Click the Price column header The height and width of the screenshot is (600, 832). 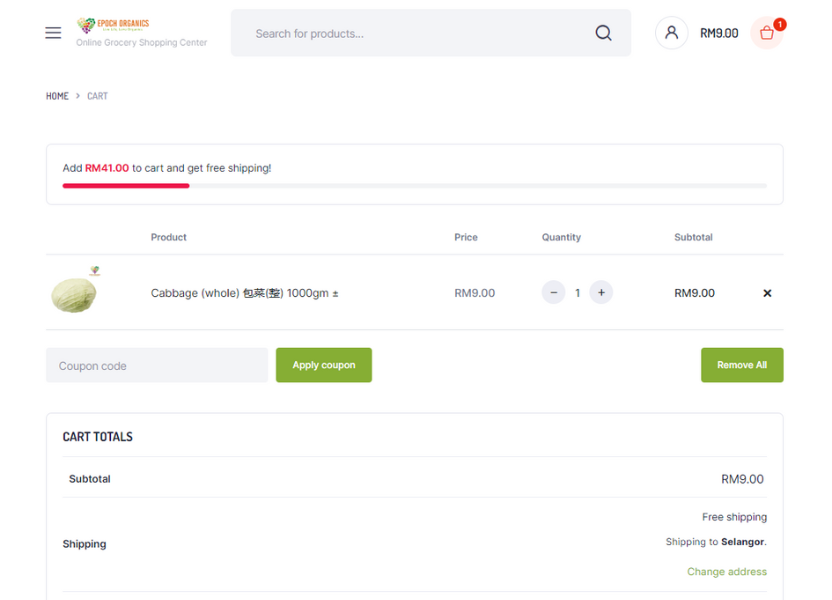tap(466, 237)
